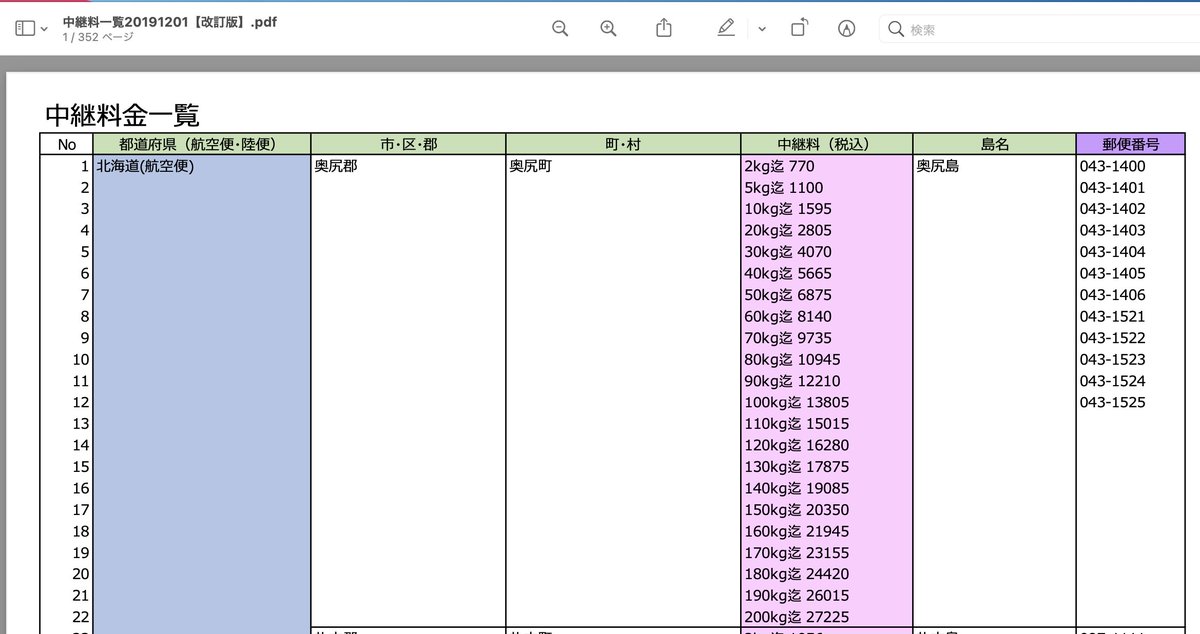Viewport: 1200px width, 634px height.
Task: Click the 2kg迄 770 fee cell
Action: click(x=780, y=166)
